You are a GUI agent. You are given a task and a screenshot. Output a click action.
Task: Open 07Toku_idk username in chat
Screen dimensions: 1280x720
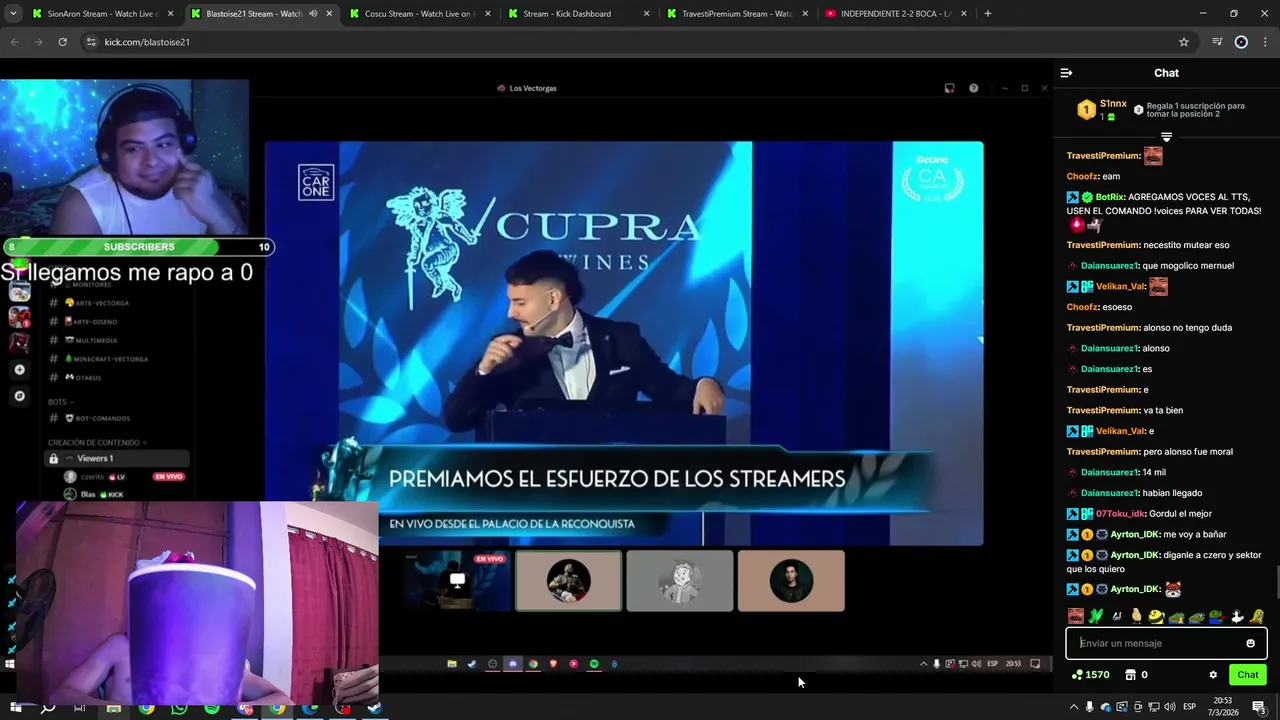[x=1120, y=514]
